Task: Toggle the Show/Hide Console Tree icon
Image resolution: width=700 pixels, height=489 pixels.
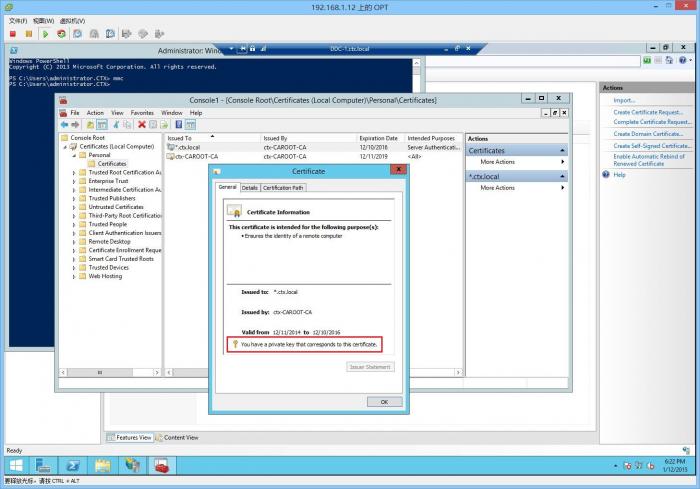Action: pos(102,125)
